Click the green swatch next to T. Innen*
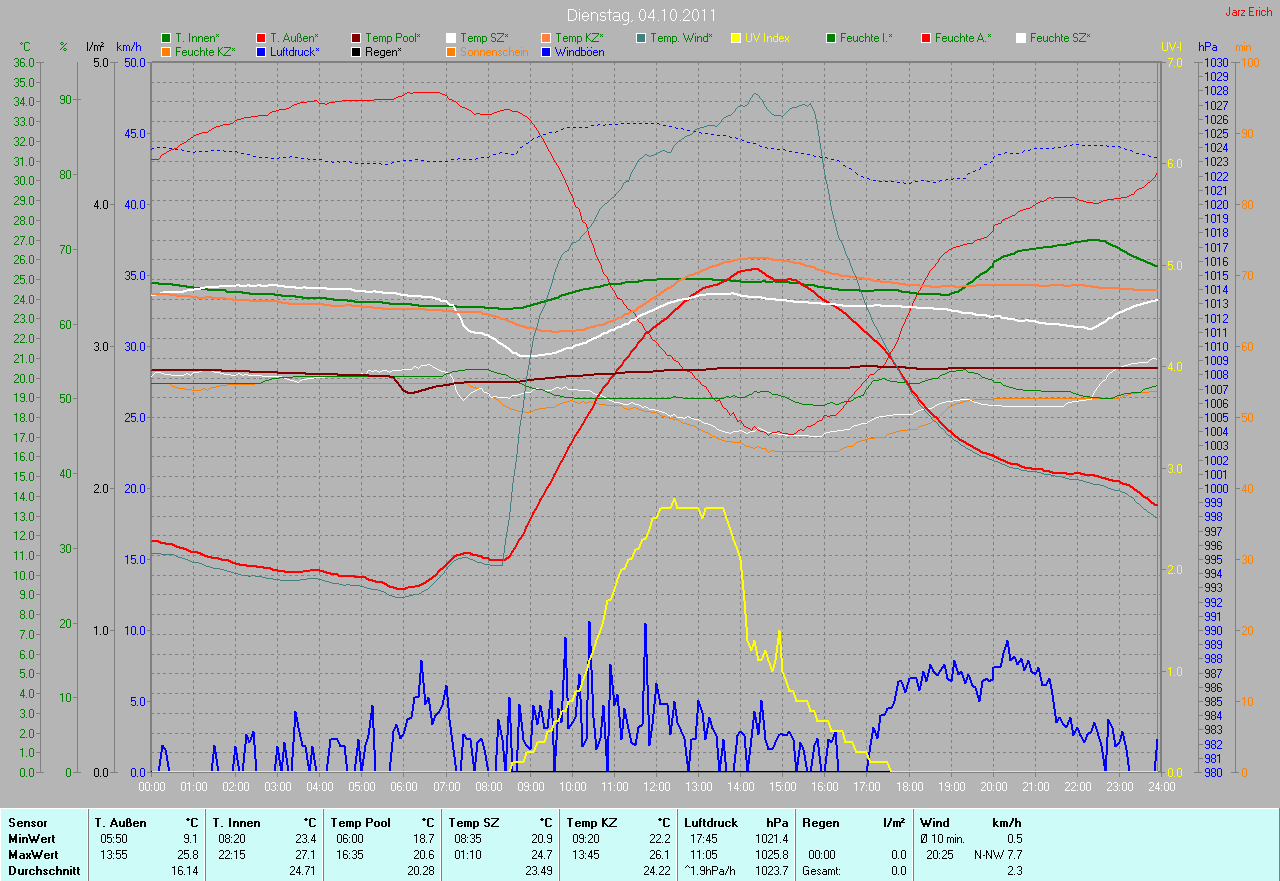 (x=166, y=38)
